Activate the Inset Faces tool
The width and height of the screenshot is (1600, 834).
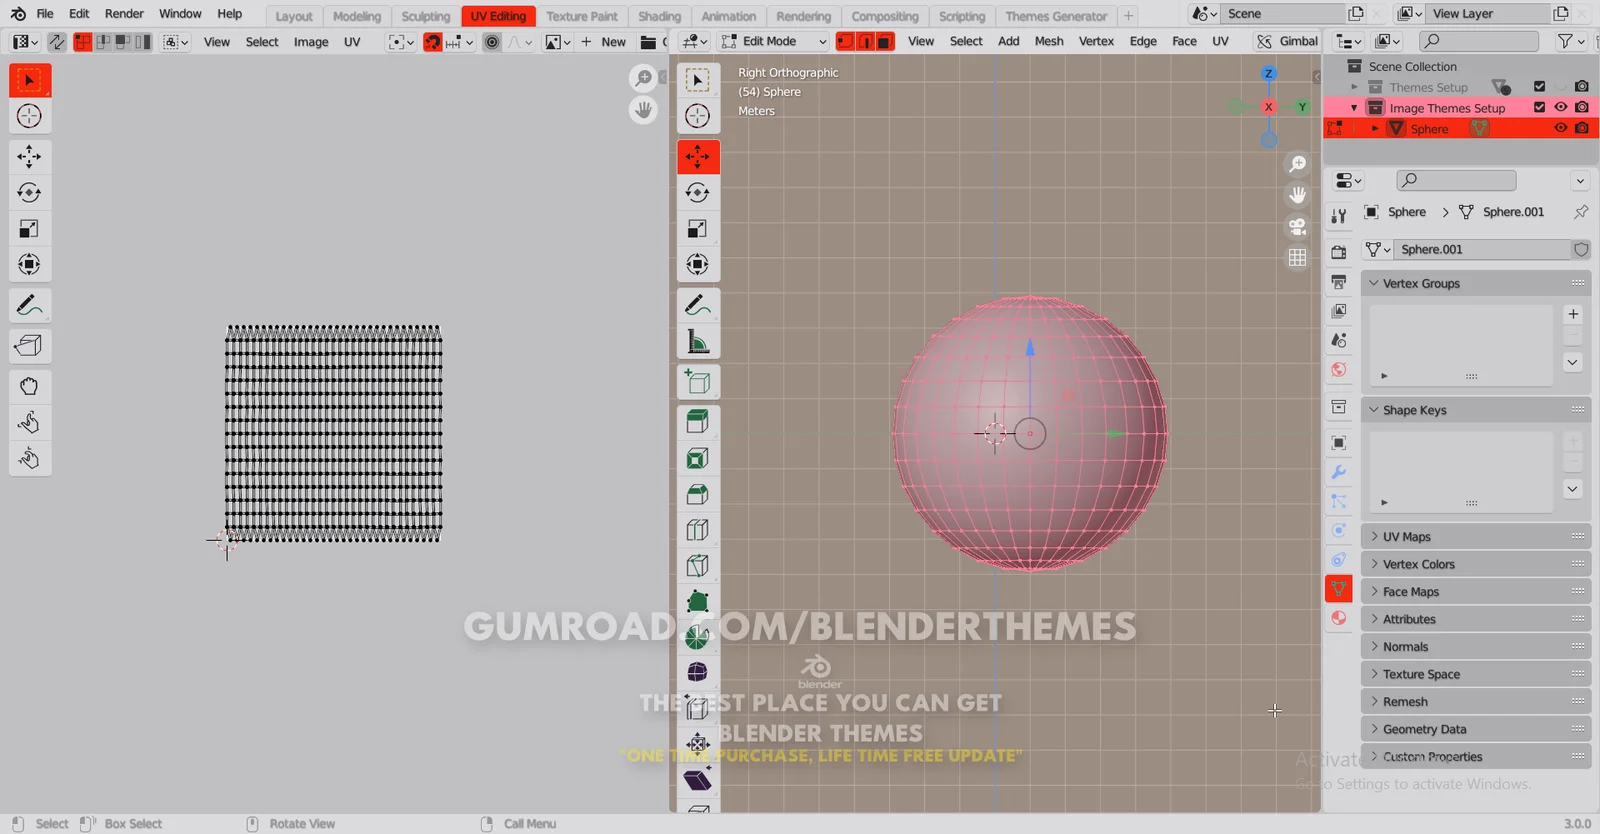[x=698, y=458]
